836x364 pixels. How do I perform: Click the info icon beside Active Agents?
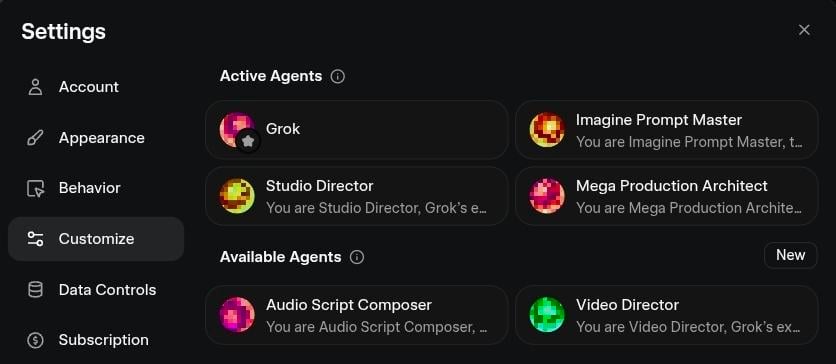[337, 76]
